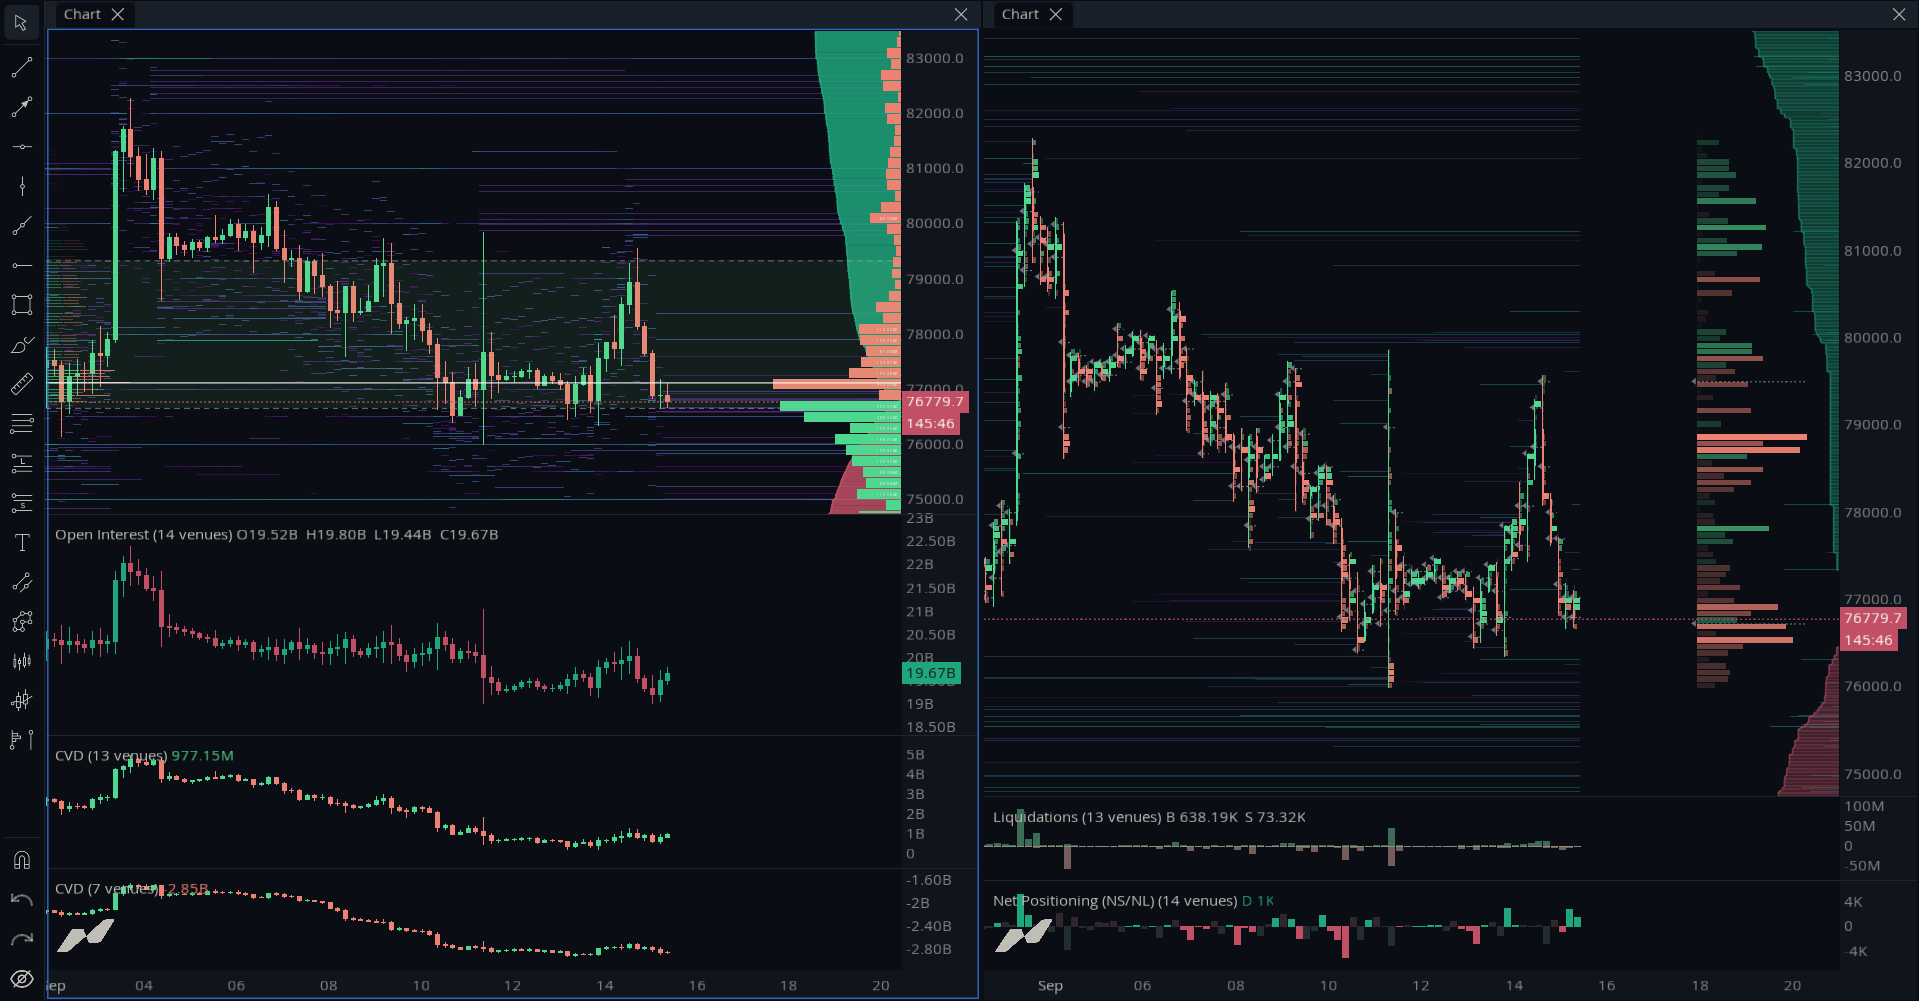Select the ruler measure tool
The width and height of the screenshot is (1919, 1001).
21,384
